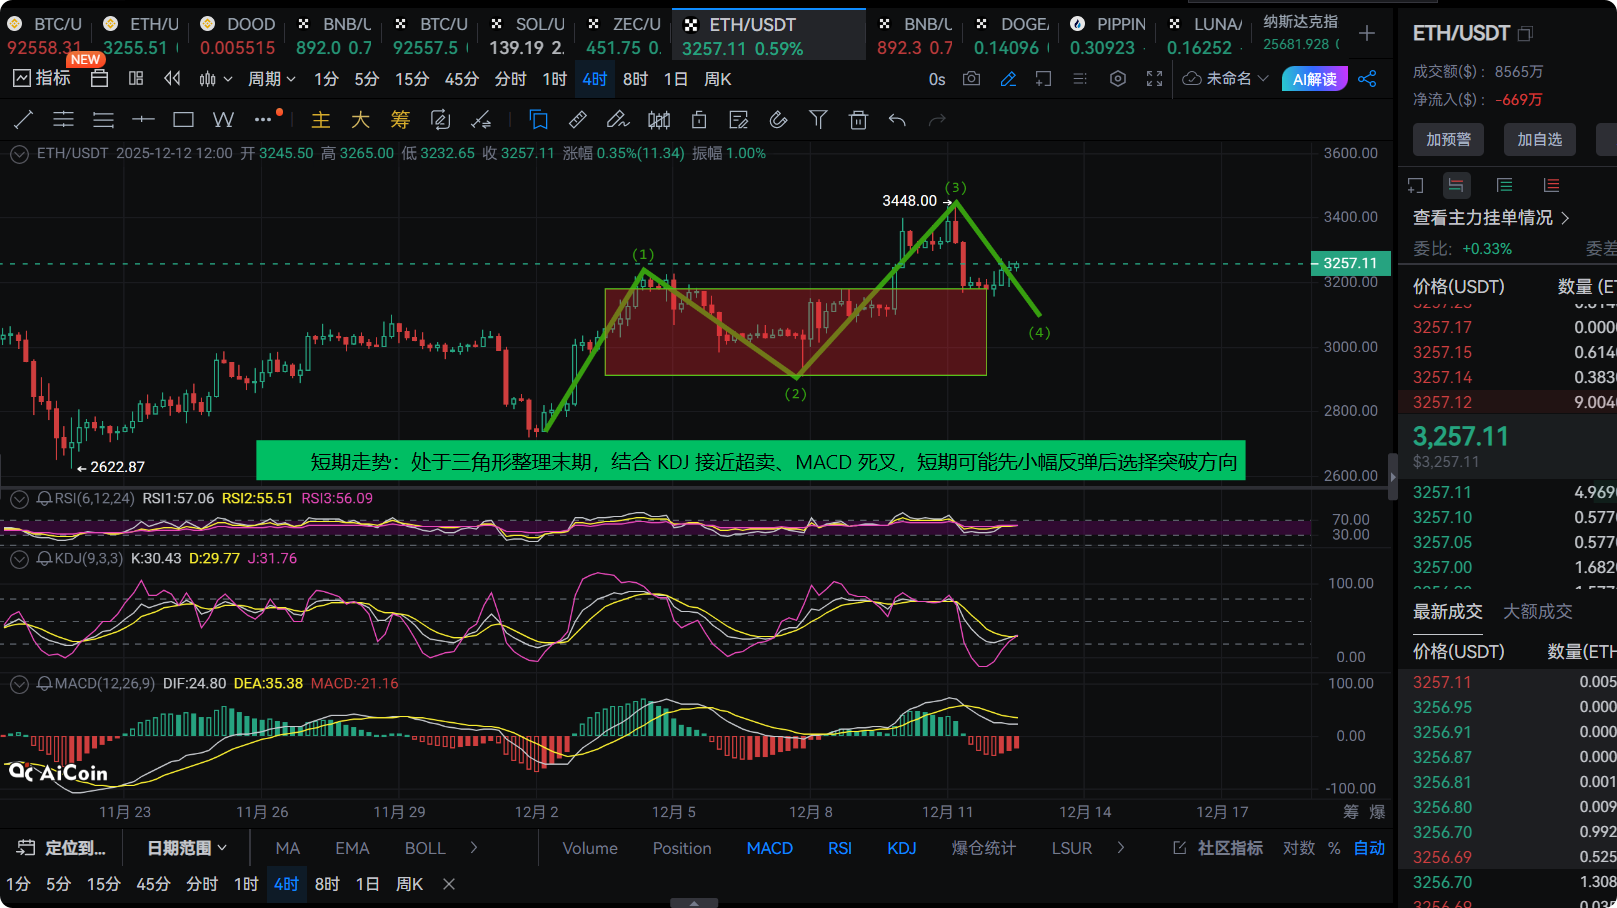Click the trash can delete drawings icon
Image resolution: width=1617 pixels, height=908 pixels.
point(858,120)
